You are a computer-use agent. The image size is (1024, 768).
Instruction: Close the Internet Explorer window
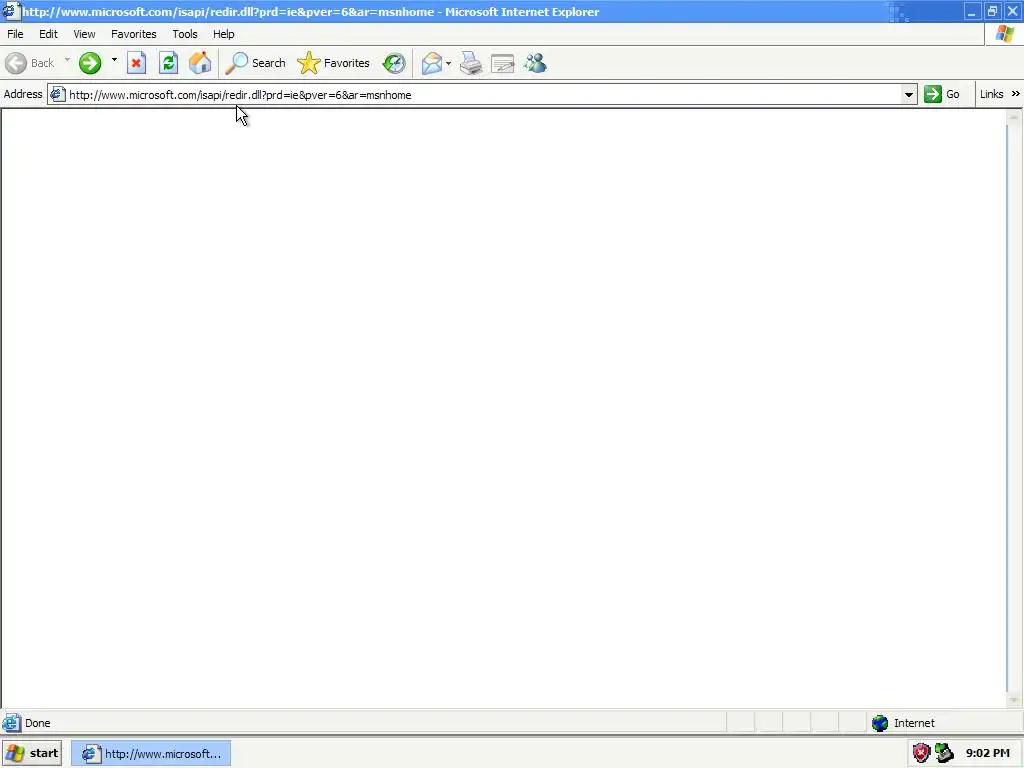click(x=1012, y=11)
